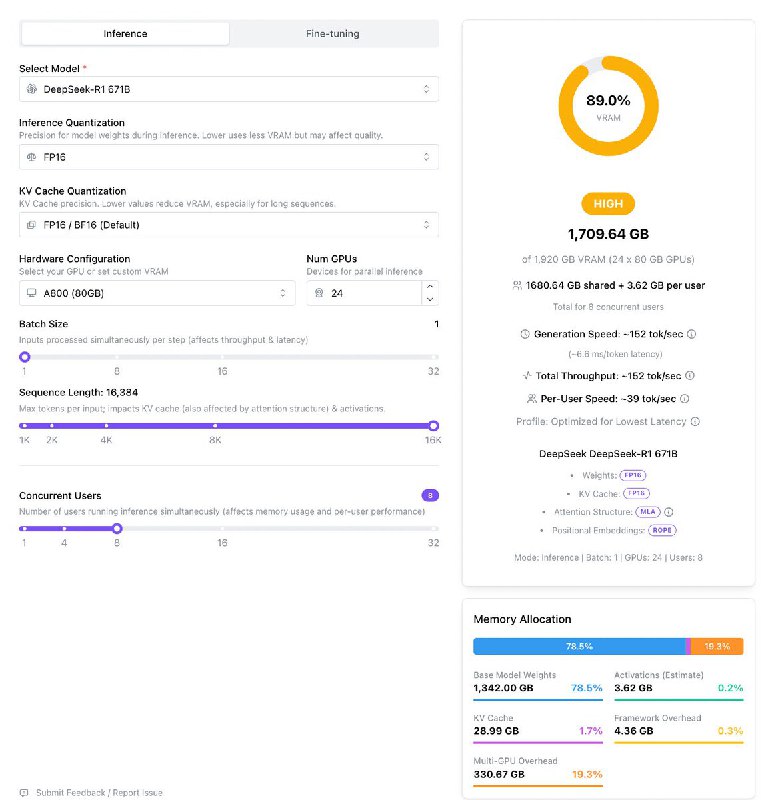Increase Num GPUs using the up arrow
The height and width of the screenshot is (800, 768).
pyautogui.click(x=430, y=288)
